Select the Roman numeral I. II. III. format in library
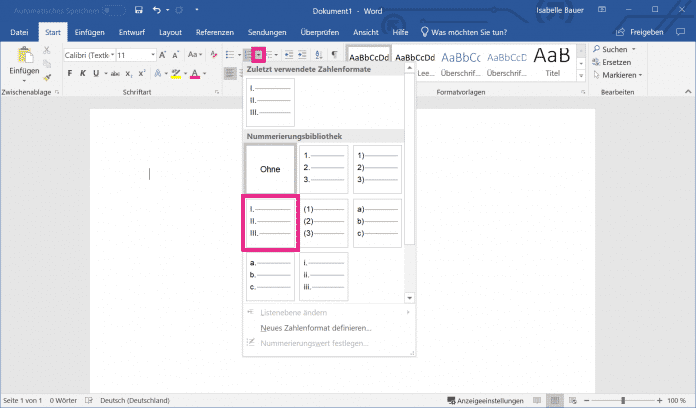This screenshot has height=408, width=696. point(270,222)
